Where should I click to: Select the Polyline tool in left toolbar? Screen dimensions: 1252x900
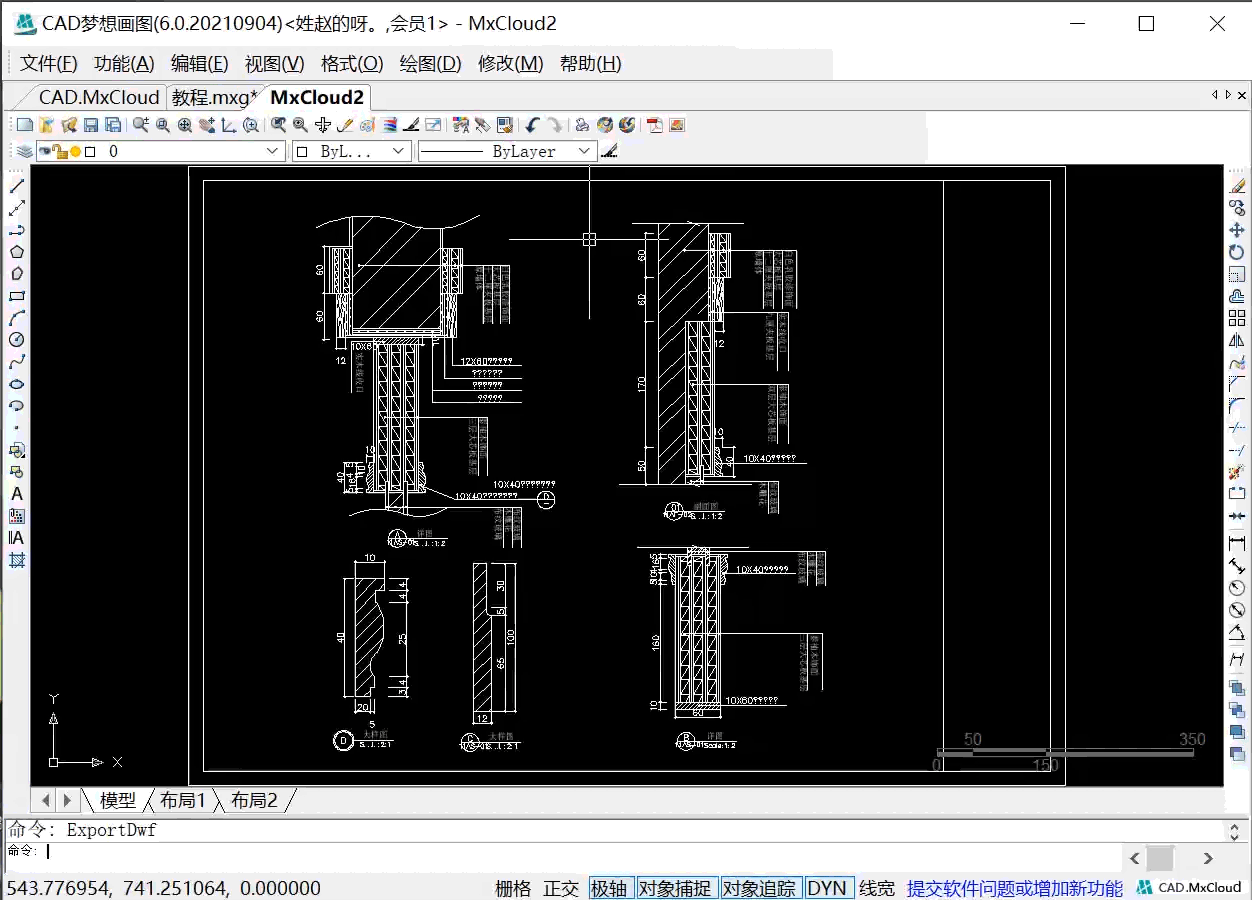pos(17,230)
